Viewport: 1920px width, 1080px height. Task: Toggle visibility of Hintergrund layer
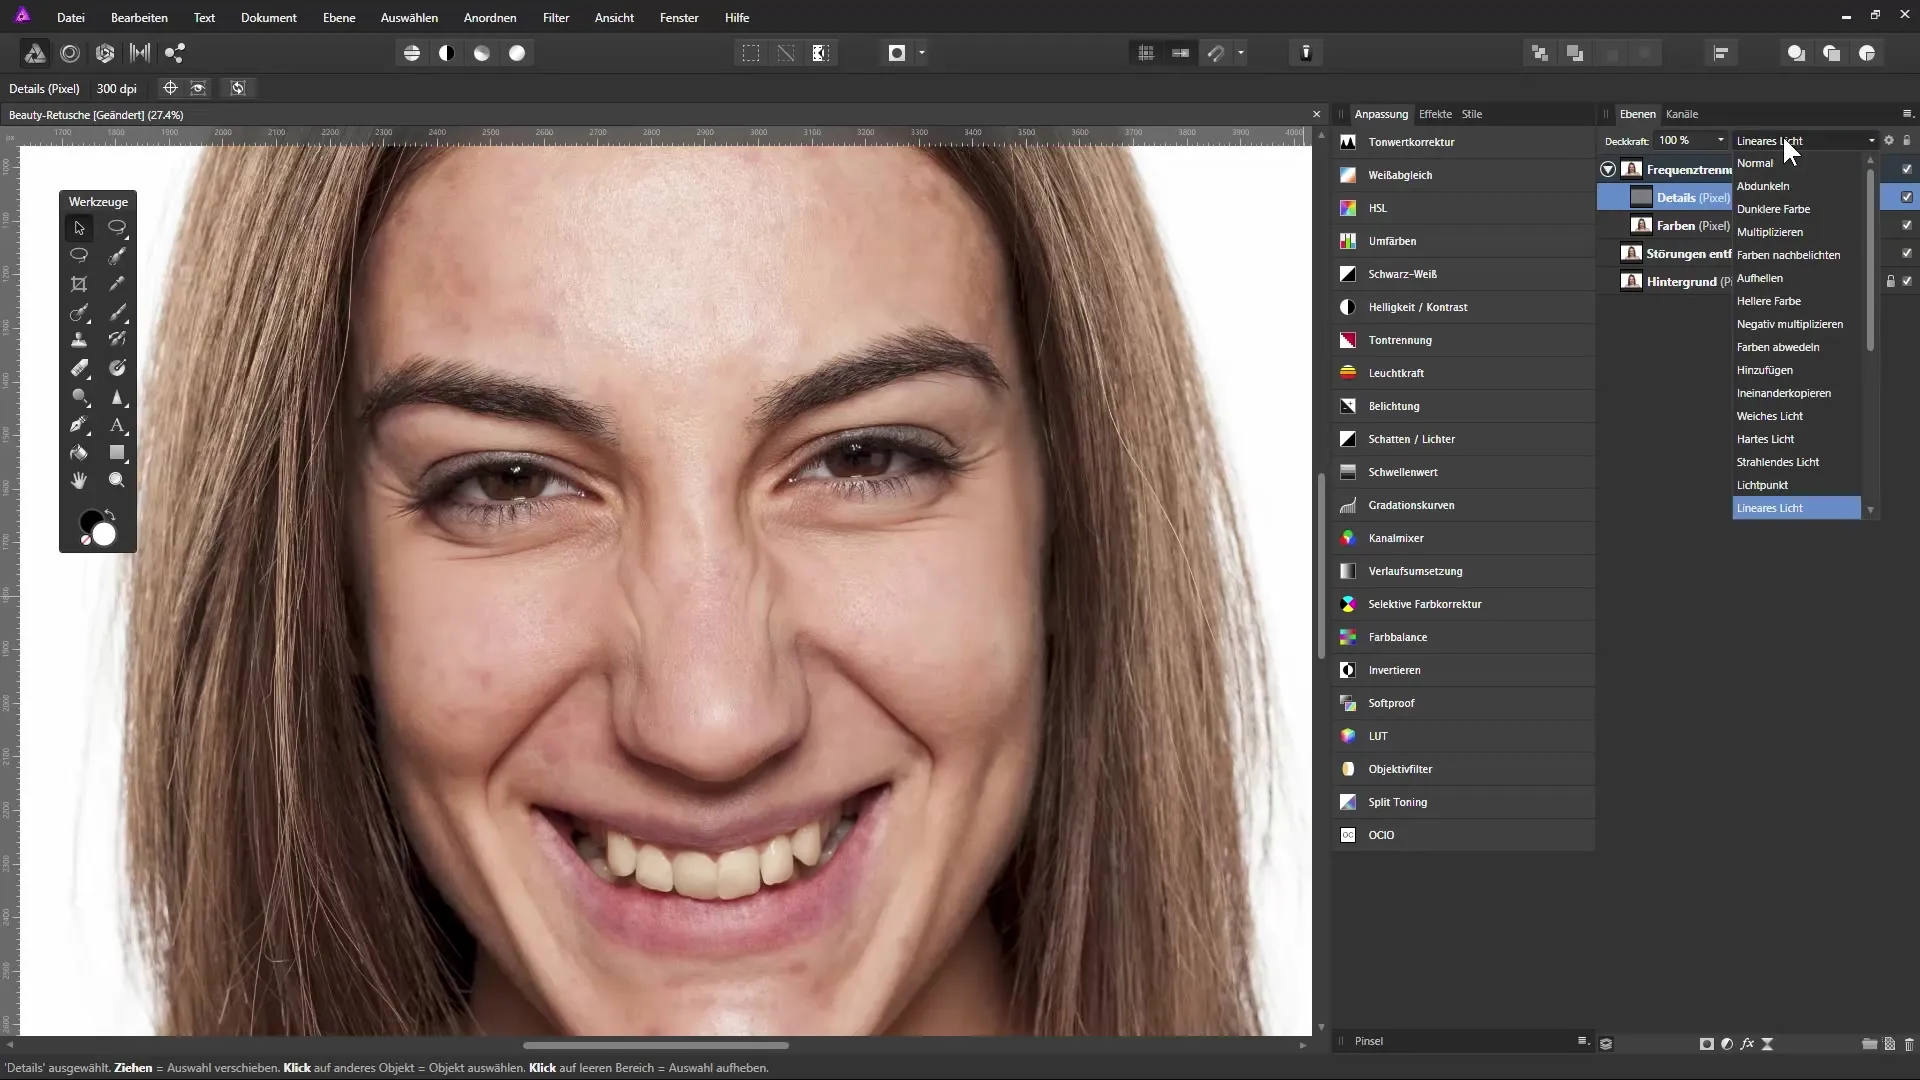(x=1907, y=282)
